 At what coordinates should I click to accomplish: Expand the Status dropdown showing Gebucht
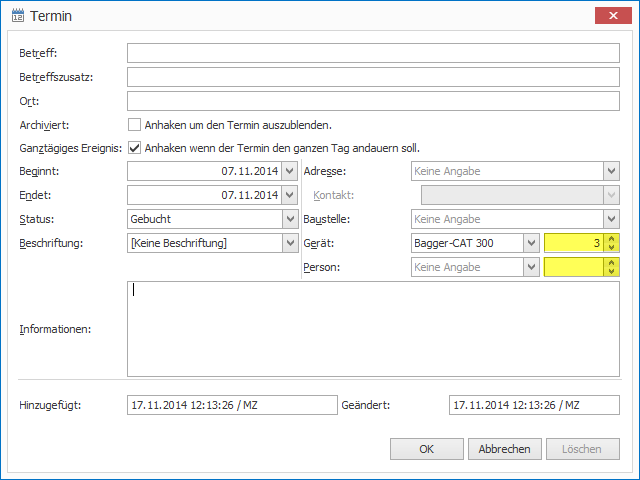point(289,219)
